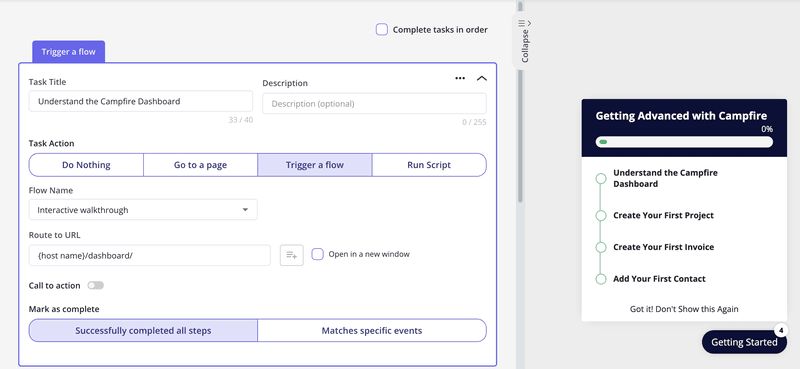Toggle the Call to action switch
The width and height of the screenshot is (800, 369).
(95, 285)
